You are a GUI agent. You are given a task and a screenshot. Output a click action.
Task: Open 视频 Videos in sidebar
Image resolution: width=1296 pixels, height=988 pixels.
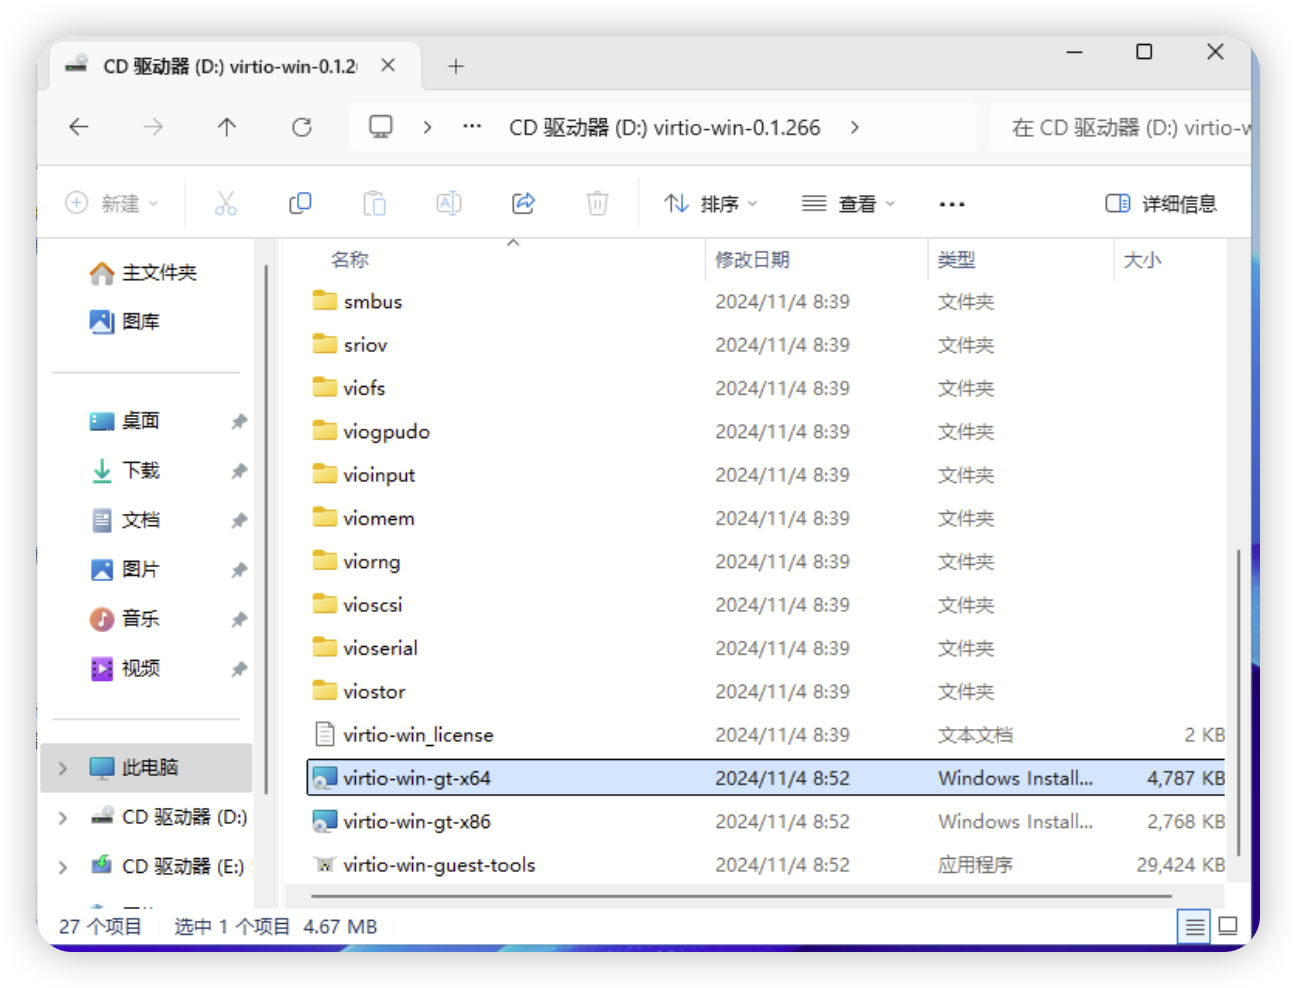point(124,668)
